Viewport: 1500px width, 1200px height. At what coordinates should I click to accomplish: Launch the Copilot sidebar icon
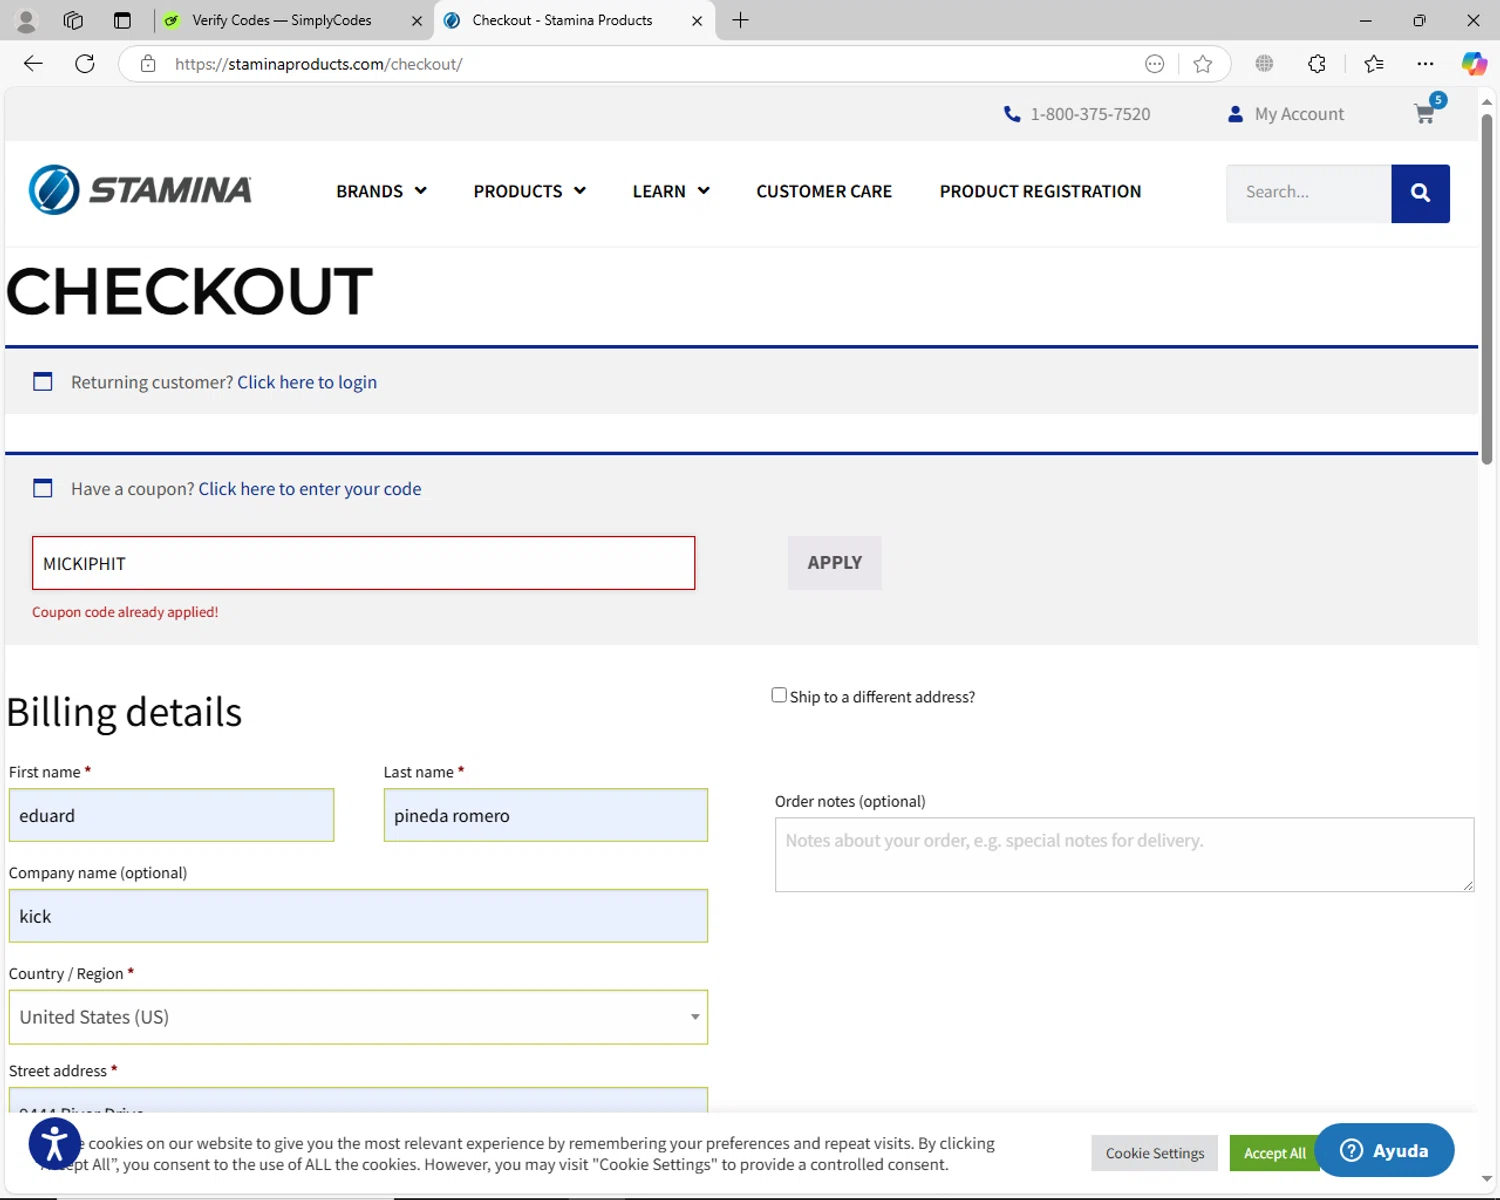click(1474, 64)
